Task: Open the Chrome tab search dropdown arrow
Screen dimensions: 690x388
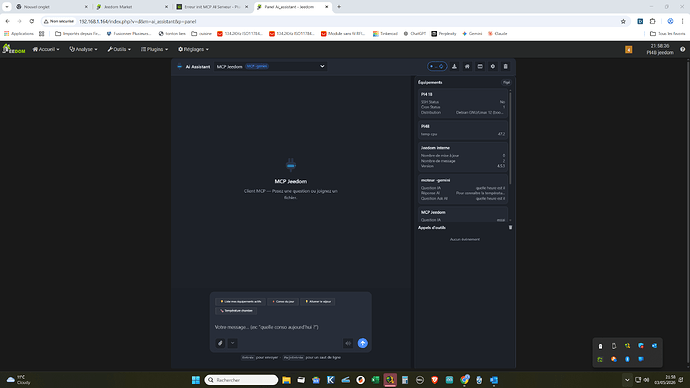Action: point(7,7)
